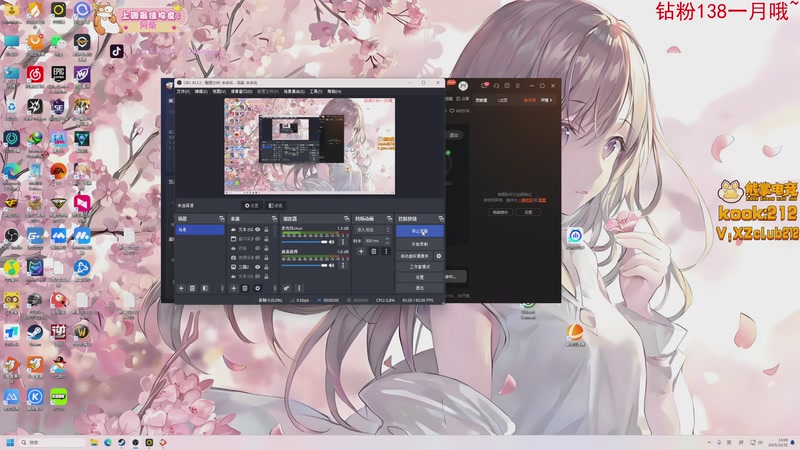Viewport: 800px width, 450px height.
Task: Open Sources toolbar three-dot menu
Action: pos(274,288)
